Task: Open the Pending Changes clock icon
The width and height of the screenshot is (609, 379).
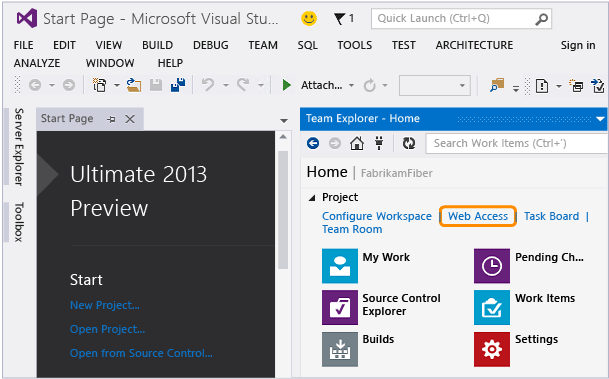Action: point(492,266)
